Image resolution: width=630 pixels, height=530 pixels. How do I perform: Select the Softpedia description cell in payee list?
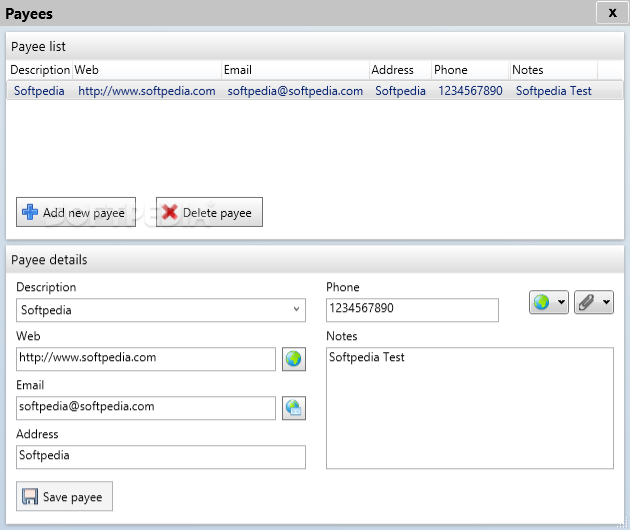[39, 91]
